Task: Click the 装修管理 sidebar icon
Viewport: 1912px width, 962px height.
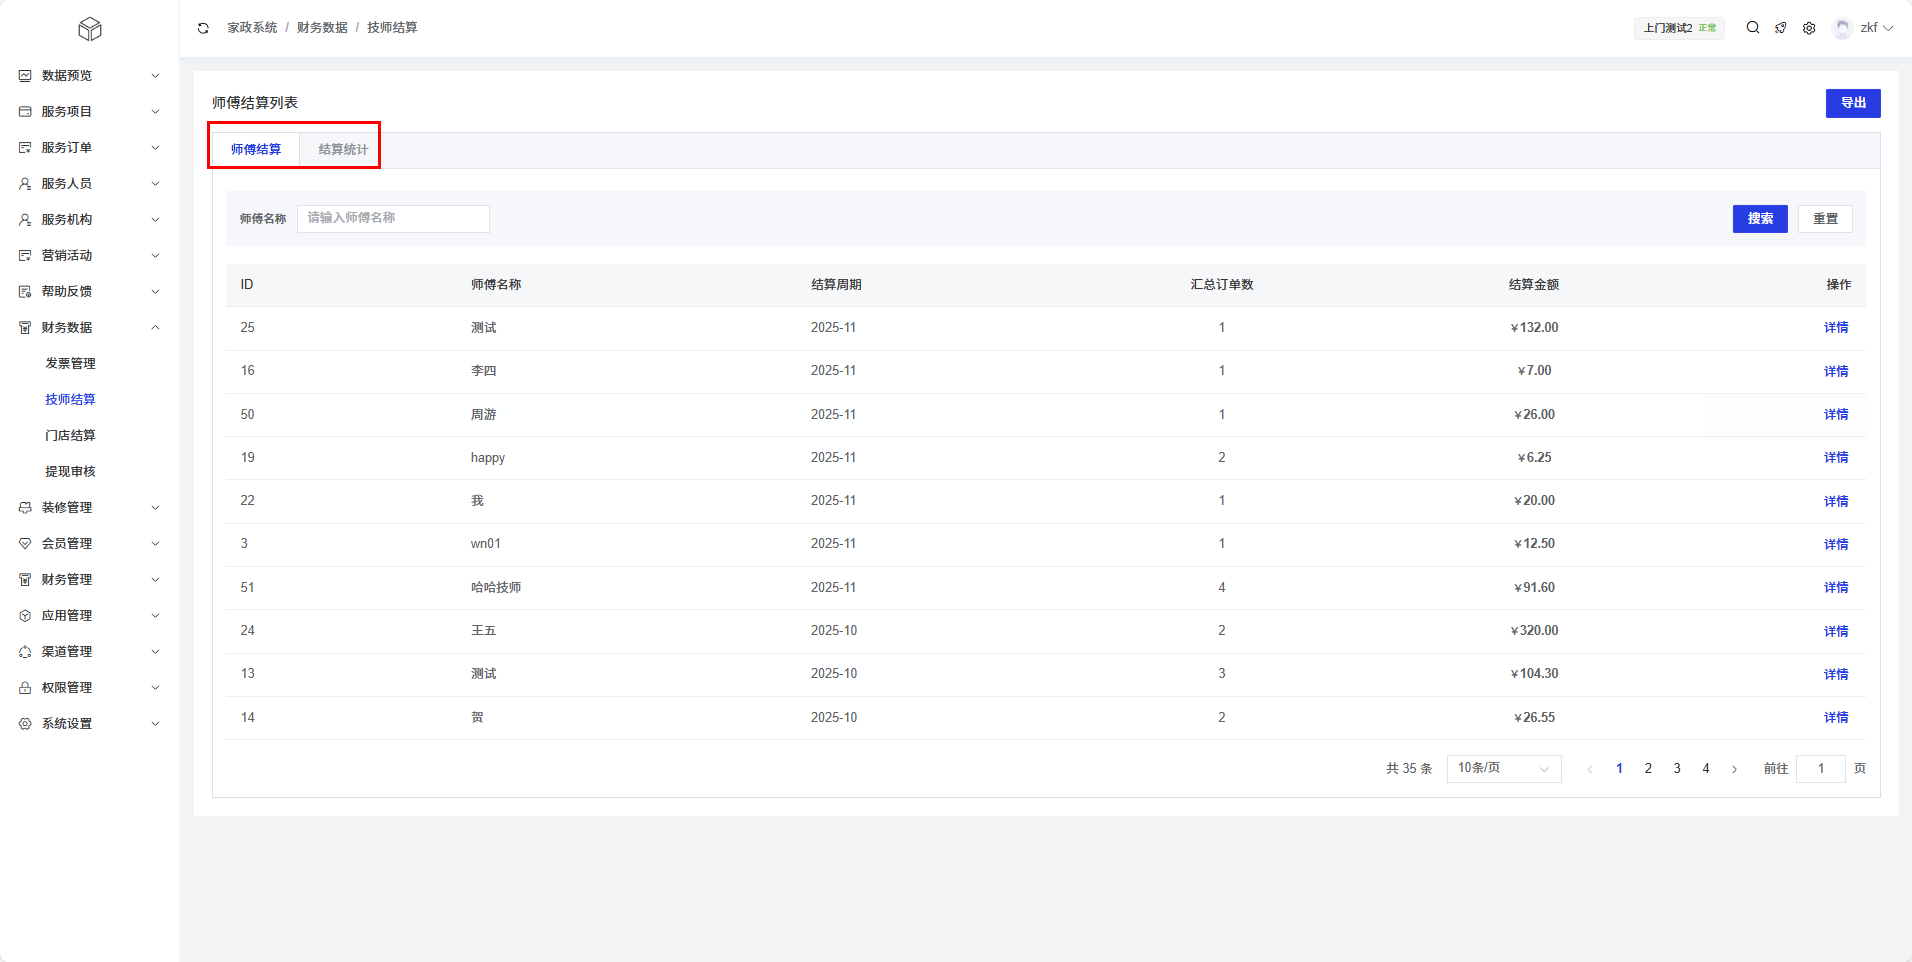Action: pyautogui.click(x=25, y=508)
